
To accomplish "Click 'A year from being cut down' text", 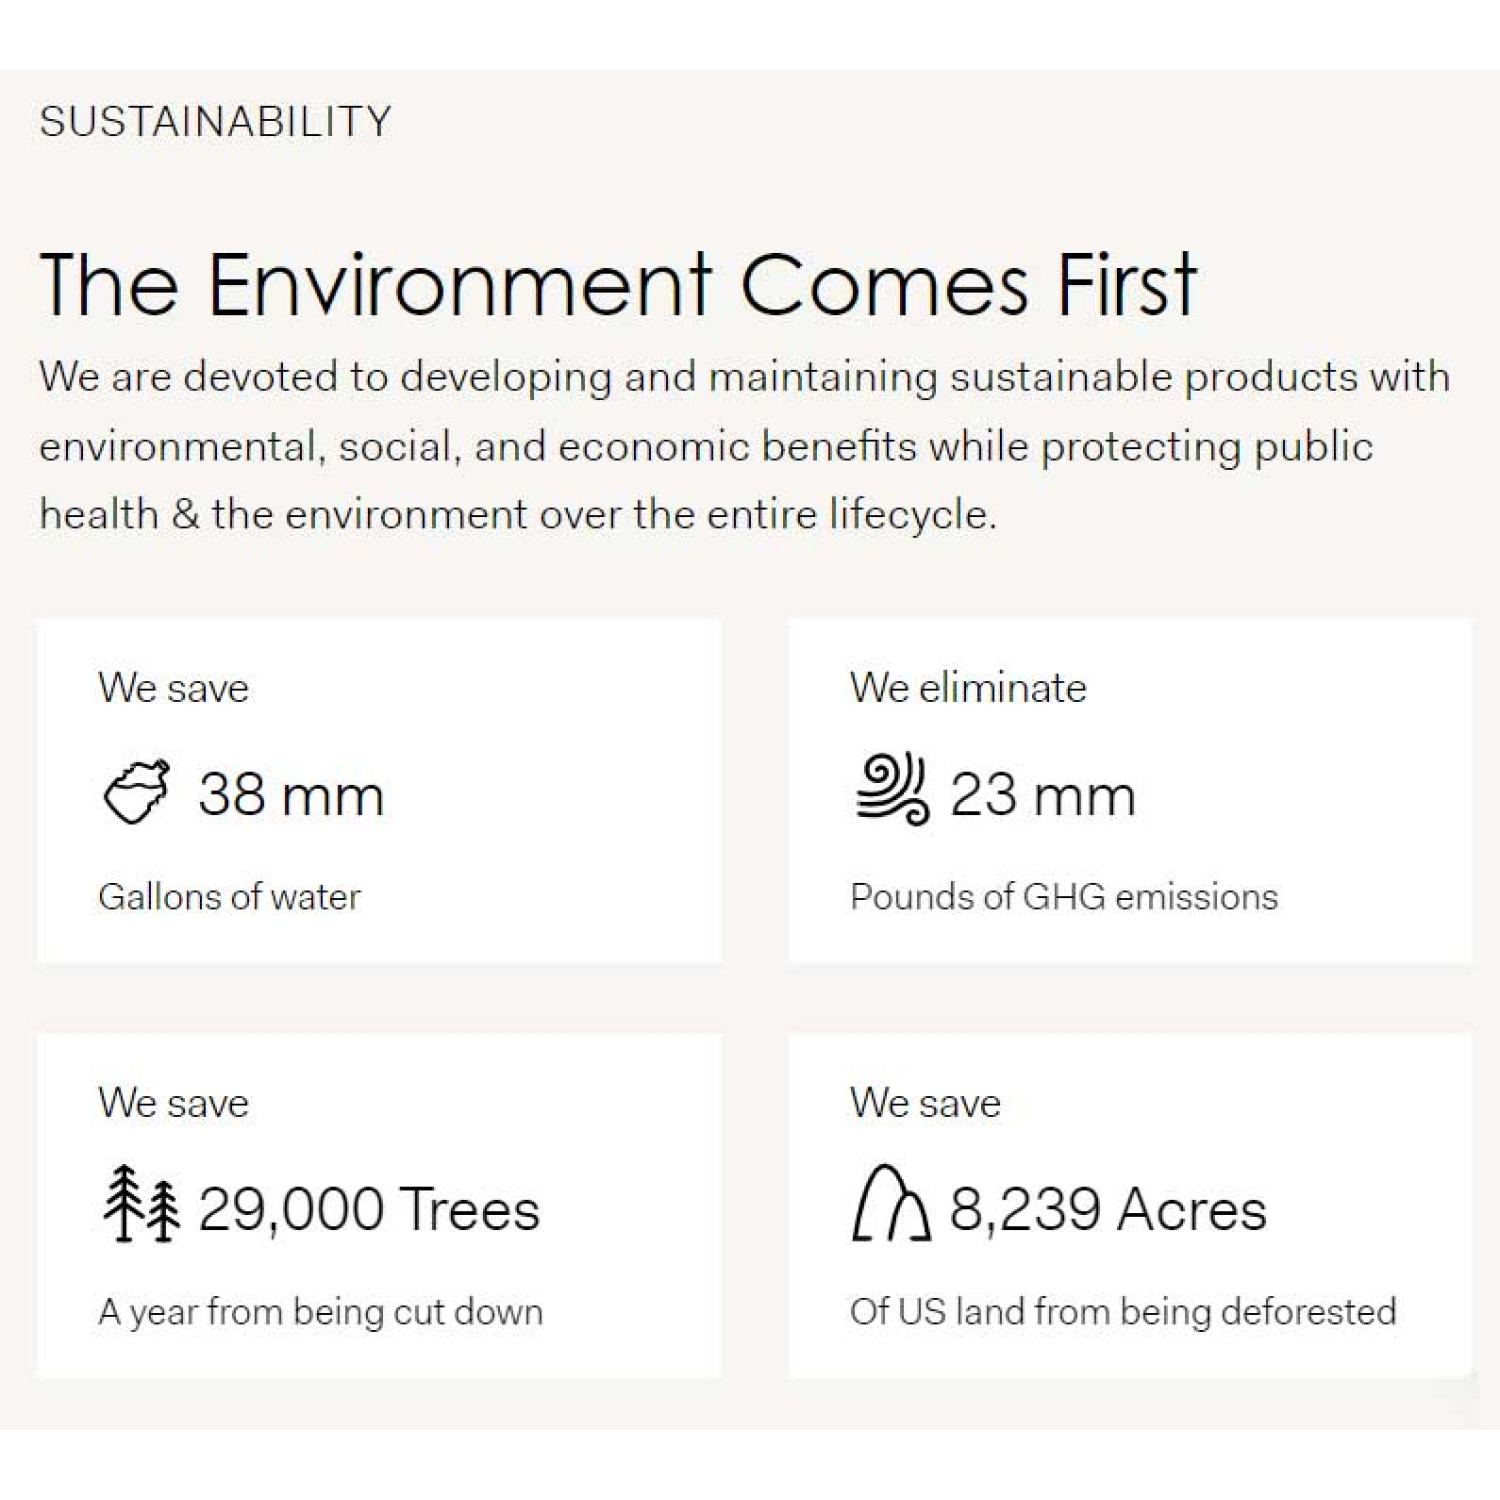I will pos(321,1312).
